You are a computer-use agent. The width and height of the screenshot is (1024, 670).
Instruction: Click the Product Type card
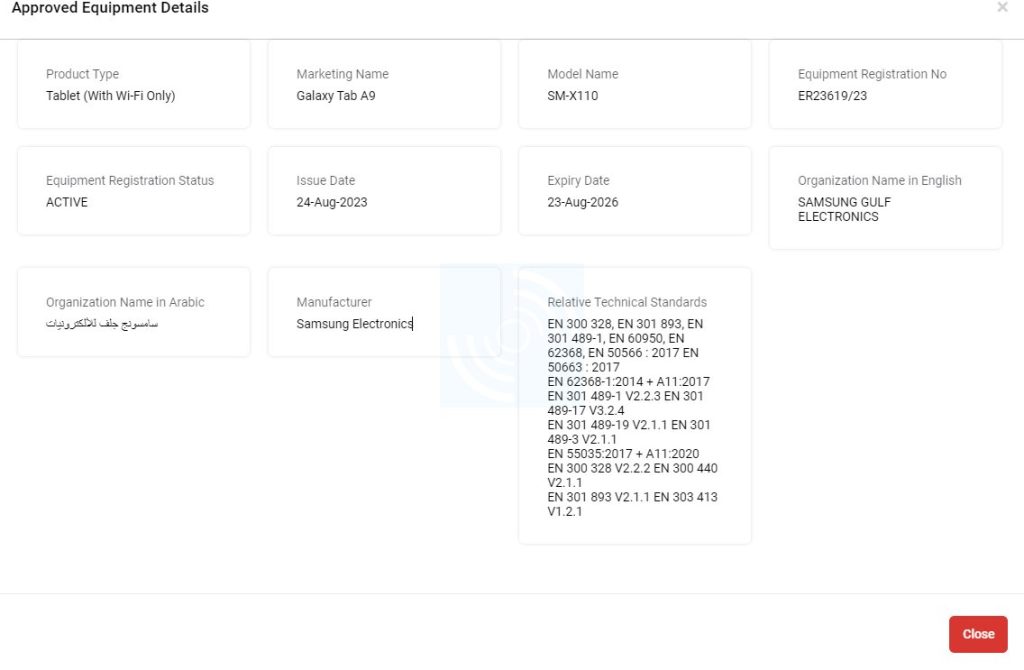(133, 84)
